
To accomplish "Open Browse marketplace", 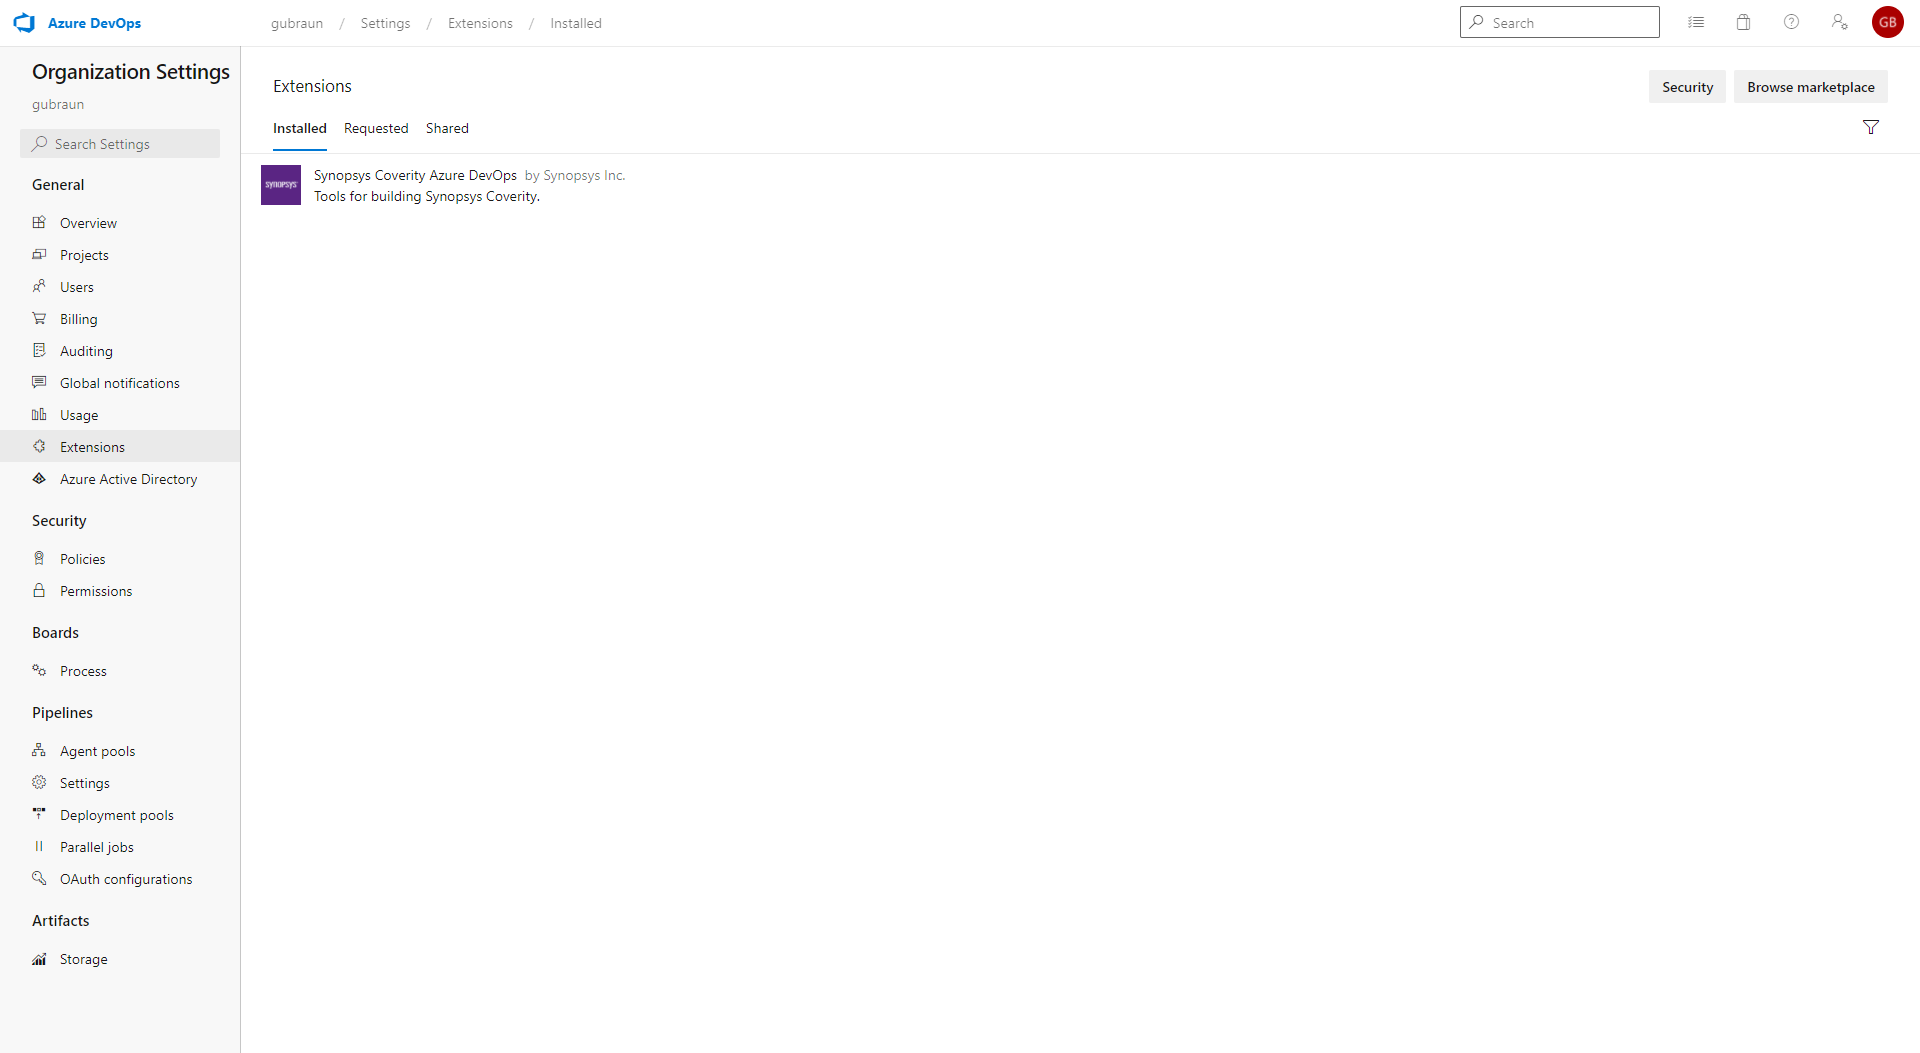I will click(1811, 86).
